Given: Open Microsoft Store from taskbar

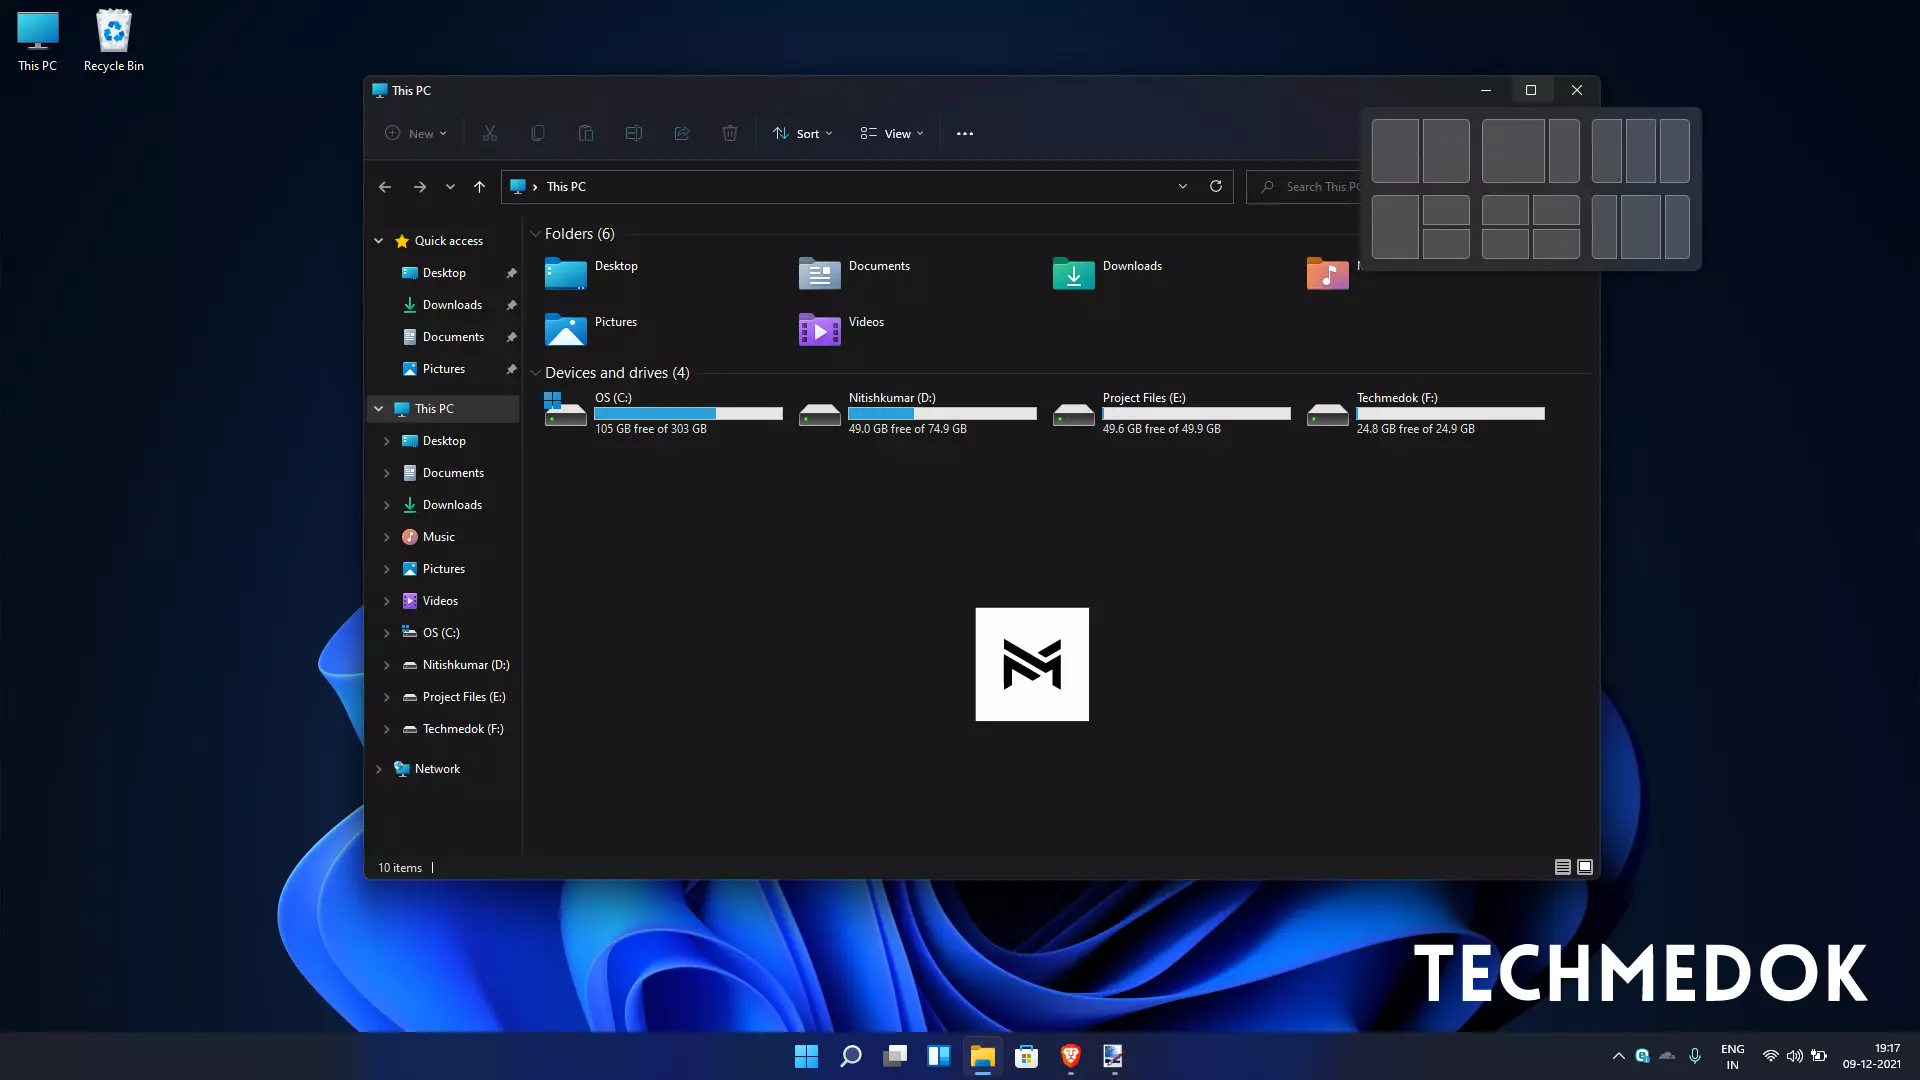Looking at the screenshot, I should click(1027, 1056).
